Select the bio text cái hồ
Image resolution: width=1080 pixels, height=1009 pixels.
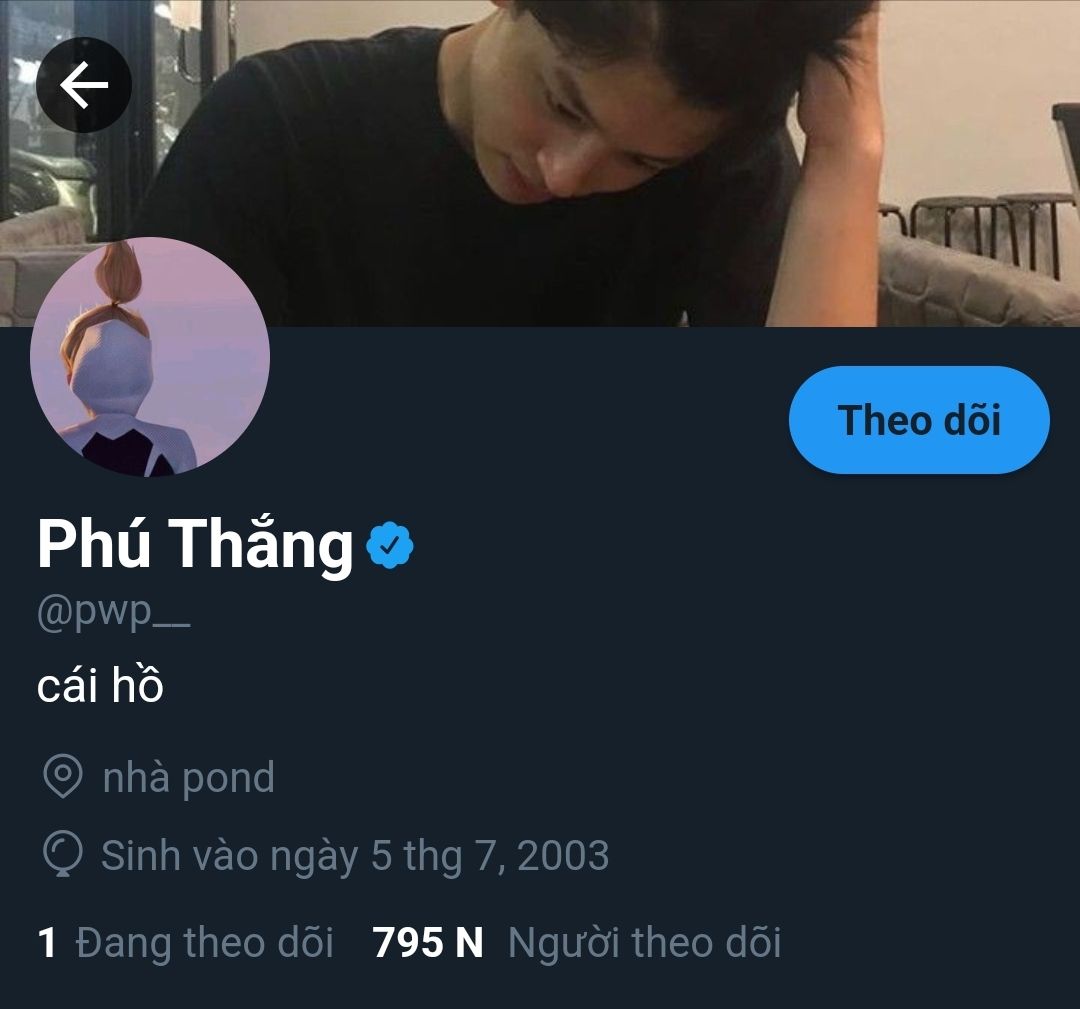pos(100,686)
